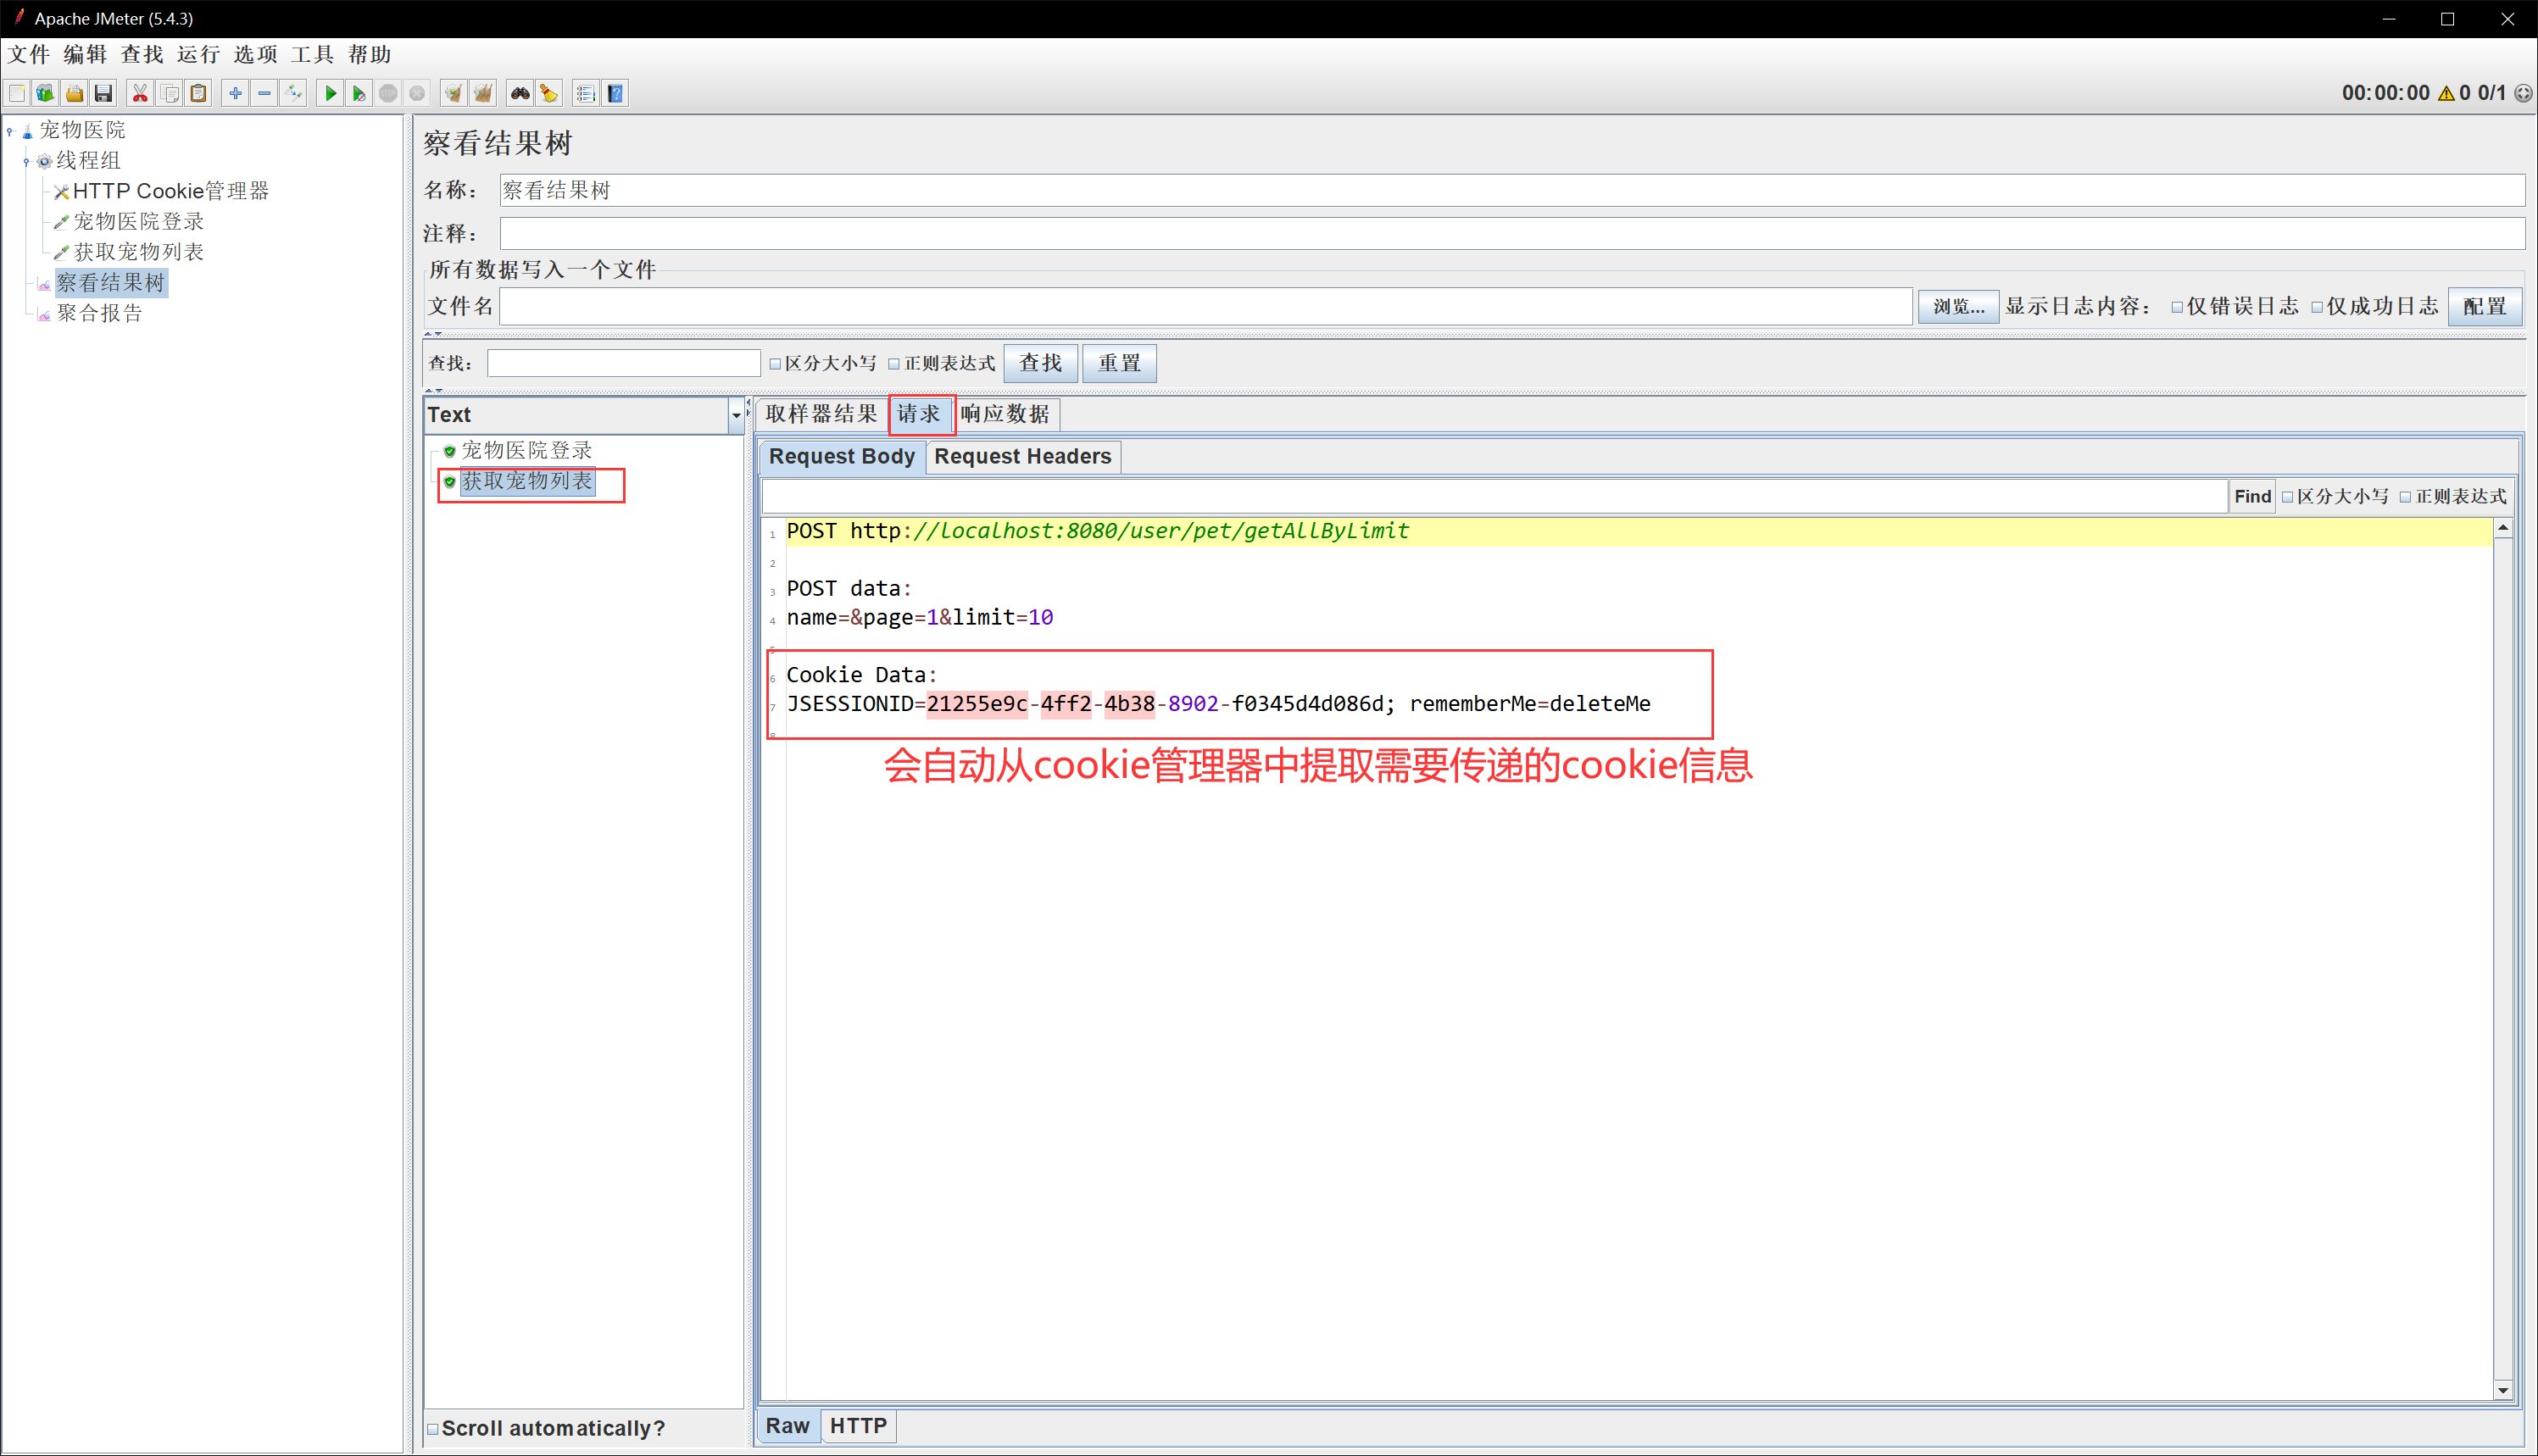Switch to the 响应数据 tab

point(1004,414)
